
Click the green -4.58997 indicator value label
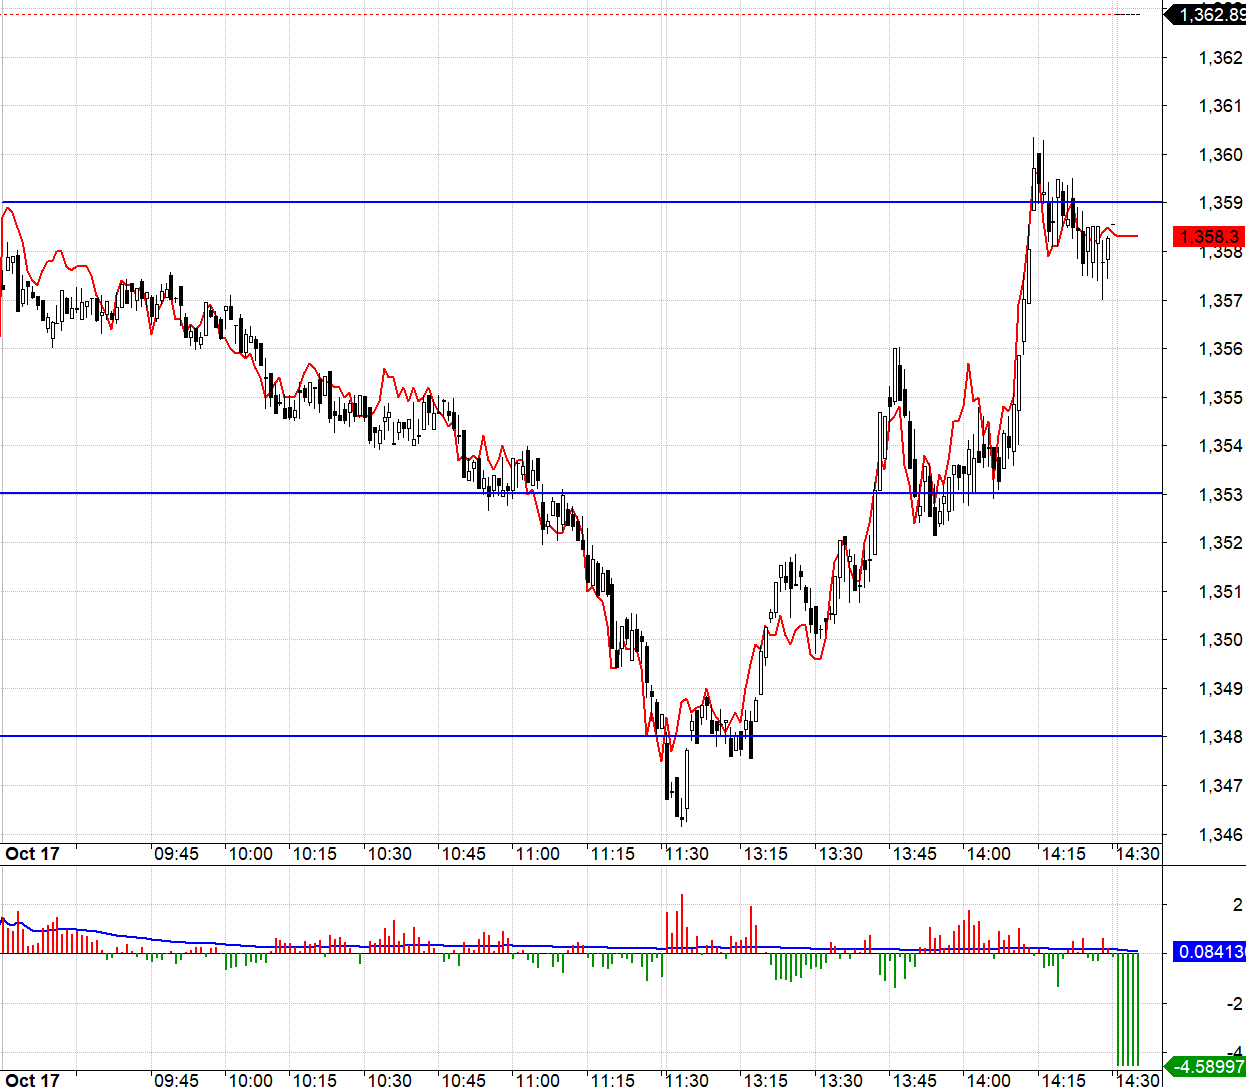point(1208,1066)
